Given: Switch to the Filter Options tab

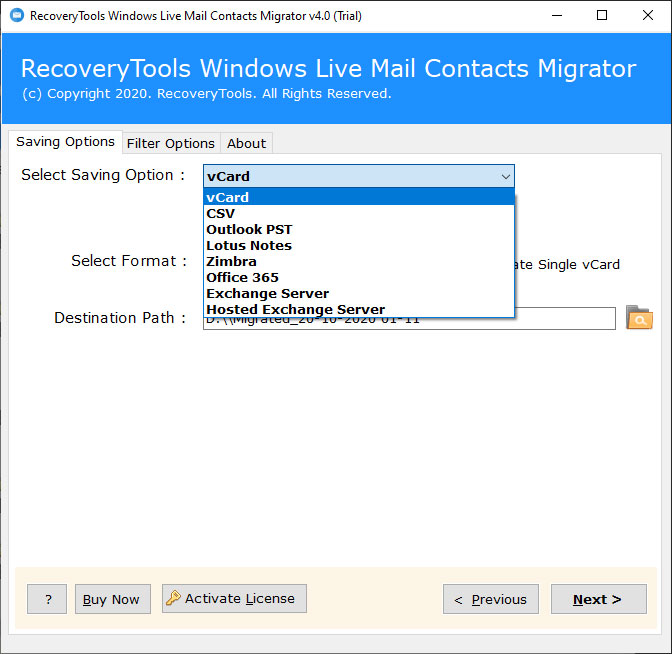Looking at the screenshot, I should [x=171, y=144].
